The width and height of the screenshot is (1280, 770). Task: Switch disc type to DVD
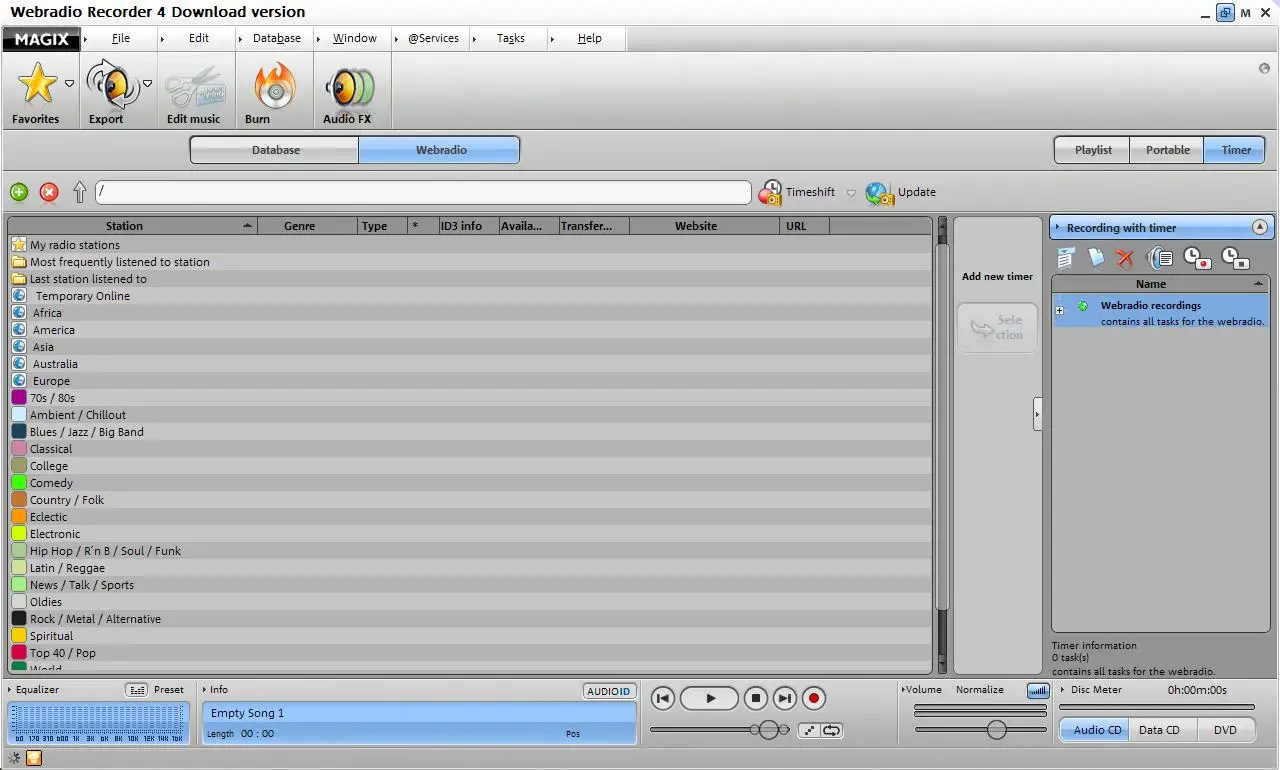pyautogui.click(x=1225, y=730)
